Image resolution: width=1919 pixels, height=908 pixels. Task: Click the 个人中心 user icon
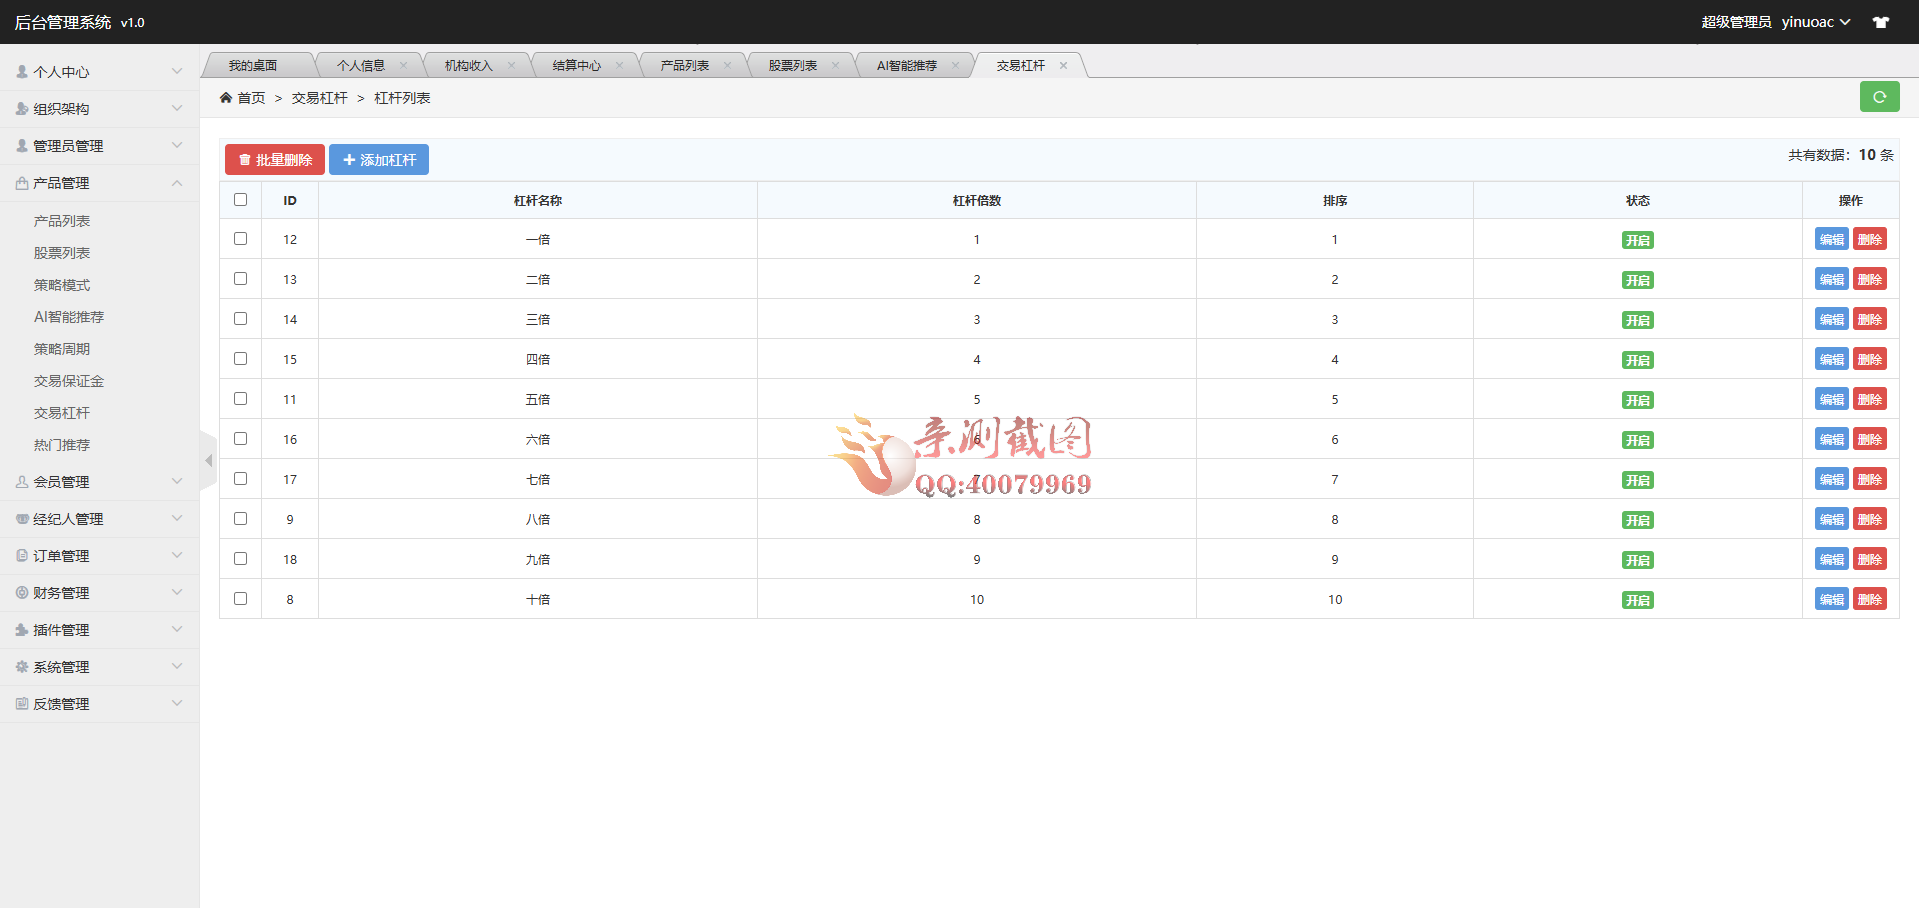tap(22, 72)
